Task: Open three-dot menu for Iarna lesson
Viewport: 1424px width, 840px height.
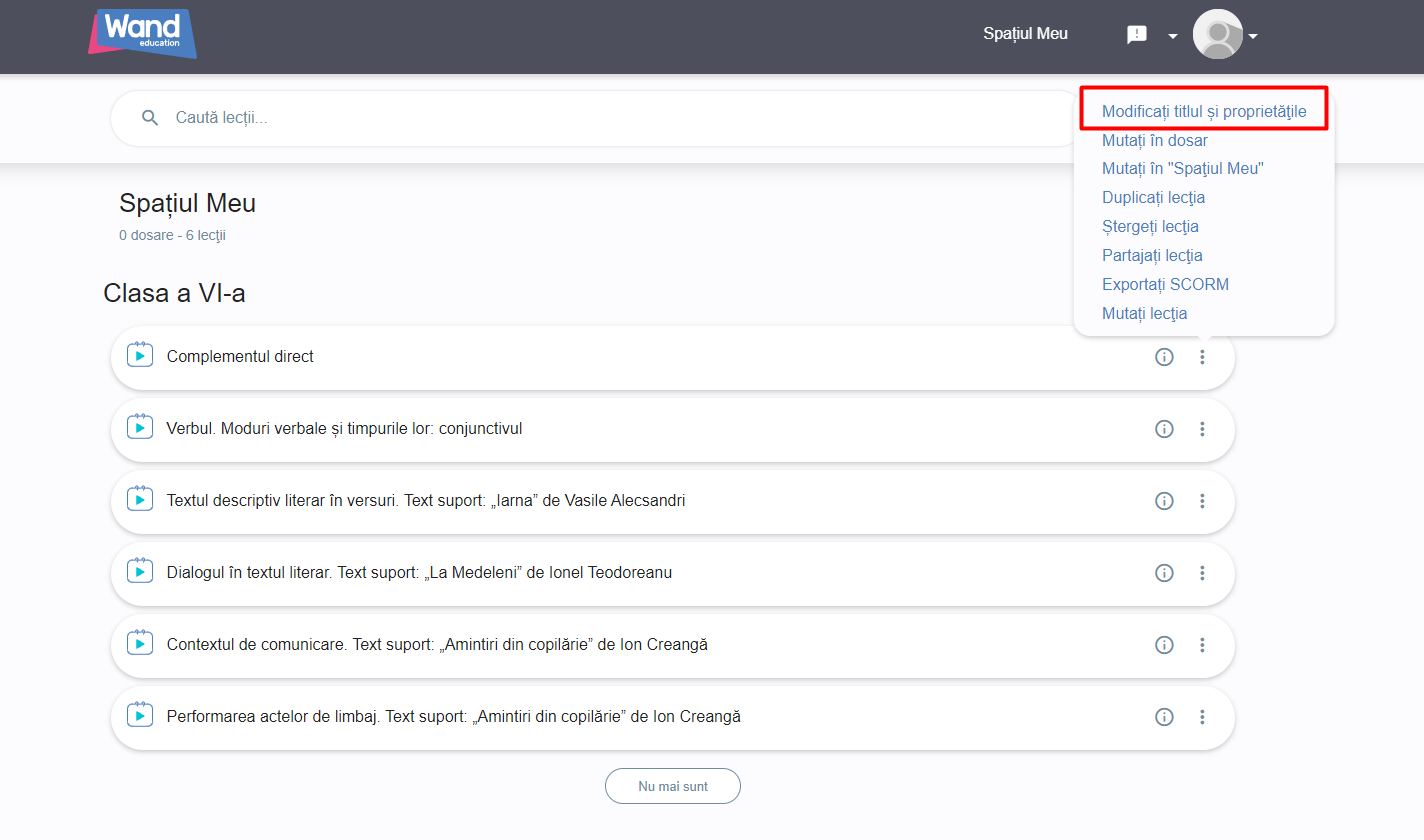Action: (x=1202, y=501)
